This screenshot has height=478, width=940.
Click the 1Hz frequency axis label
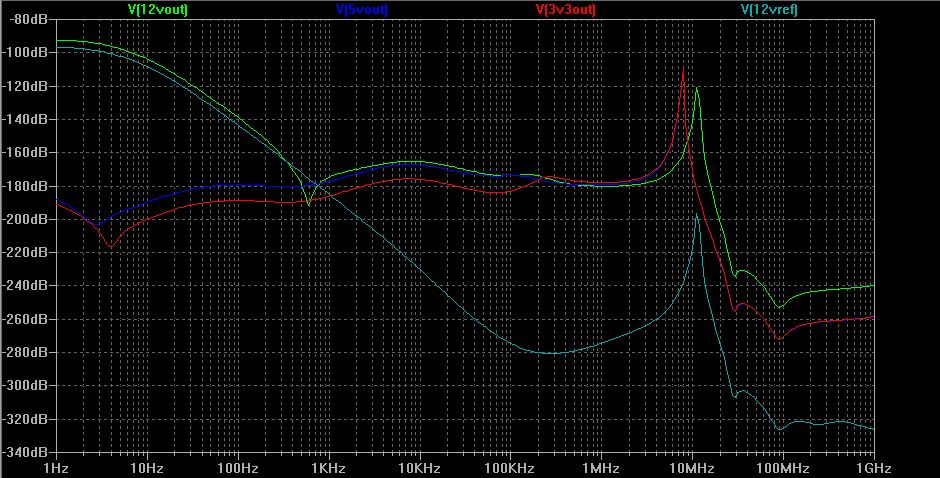(56, 468)
